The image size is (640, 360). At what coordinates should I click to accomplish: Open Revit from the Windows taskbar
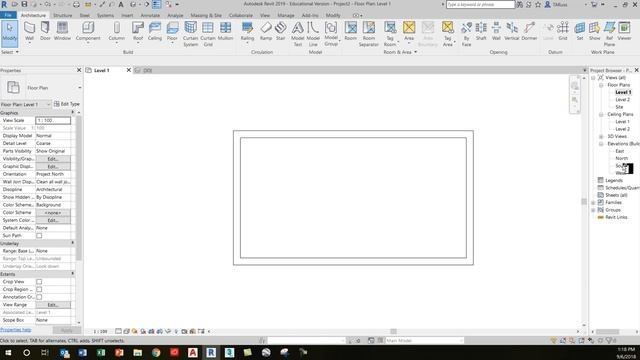(x=211, y=352)
